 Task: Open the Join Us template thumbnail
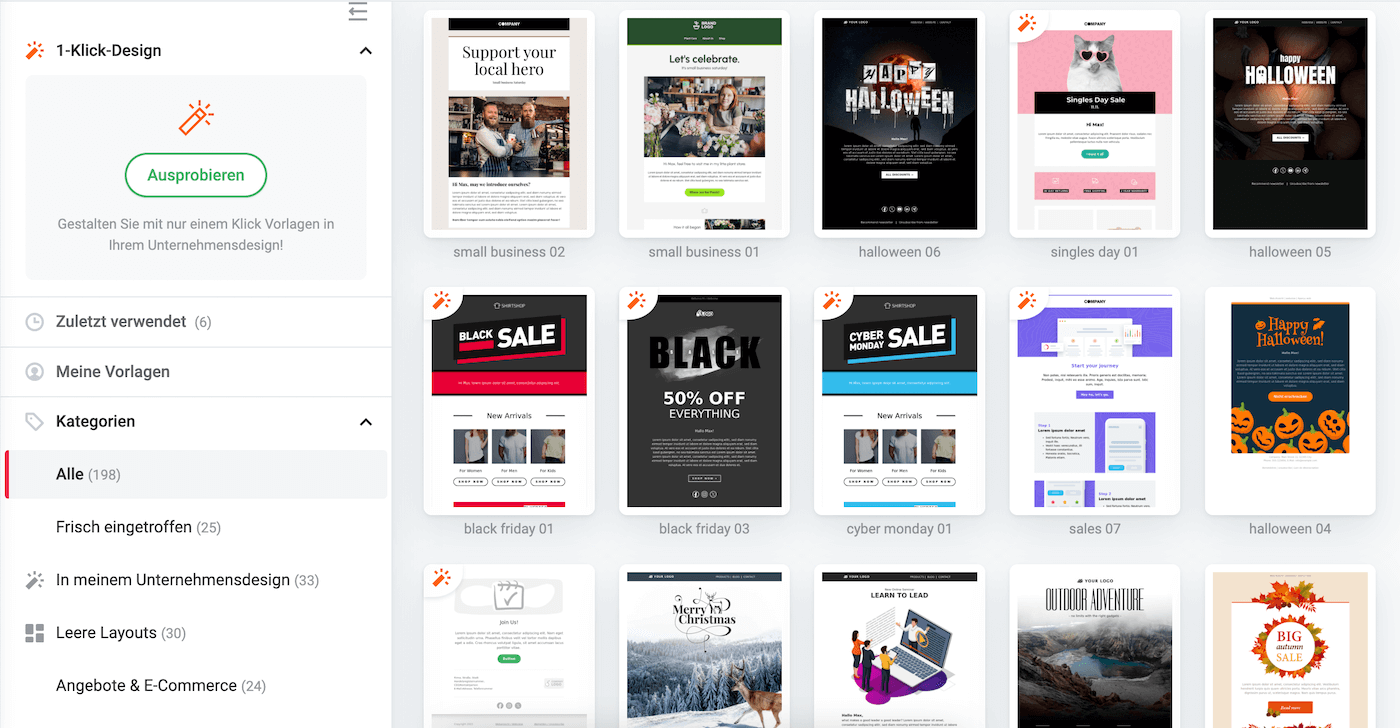509,646
